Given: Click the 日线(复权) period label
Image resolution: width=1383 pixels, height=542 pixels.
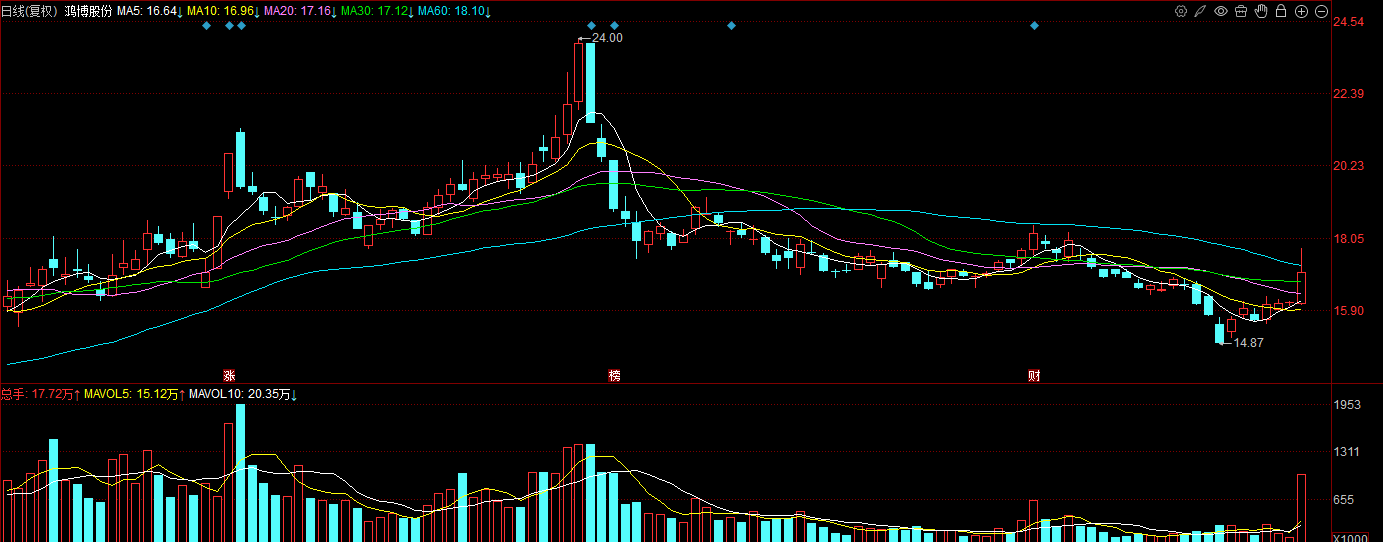Looking at the screenshot, I should [x=29, y=11].
